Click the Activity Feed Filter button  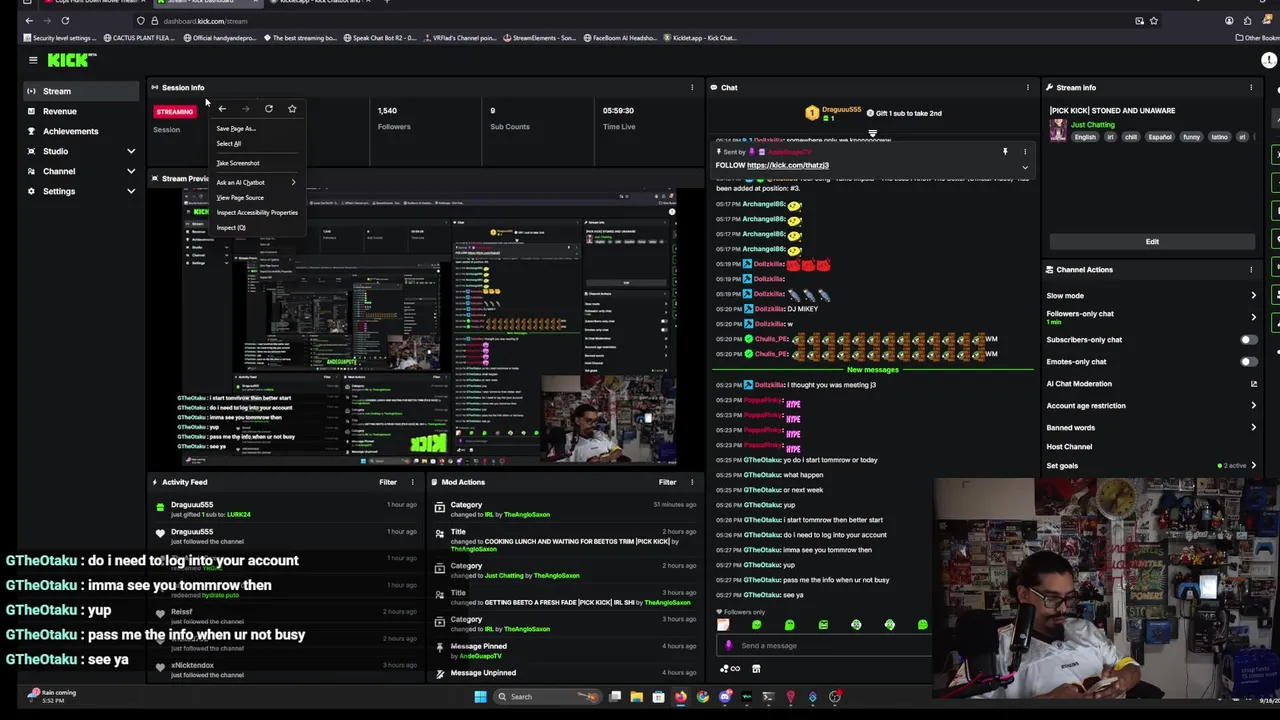tap(388, 482)
